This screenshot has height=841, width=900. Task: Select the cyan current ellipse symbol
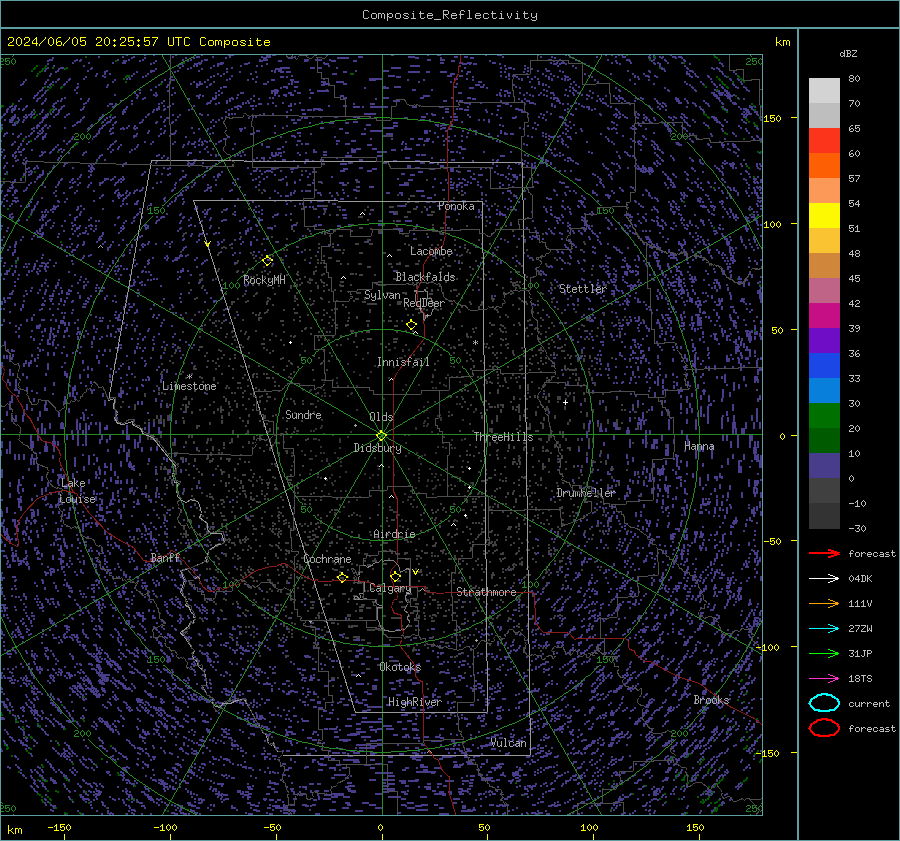[x=824, y=703]
